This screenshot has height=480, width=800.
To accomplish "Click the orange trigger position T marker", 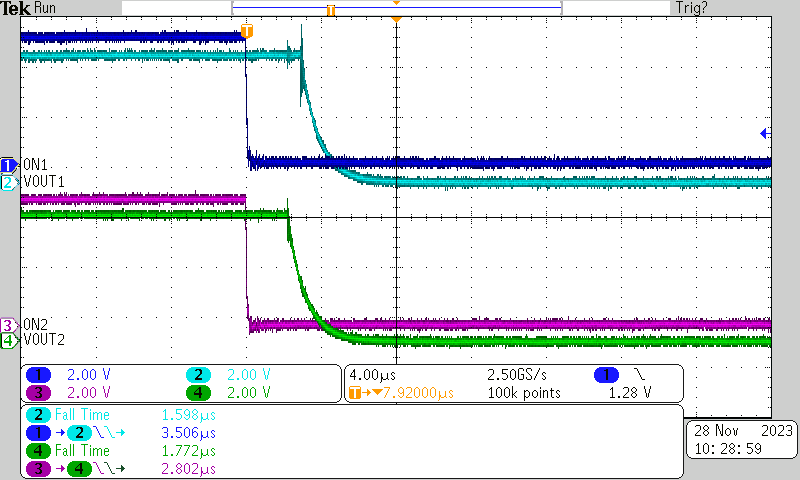I will click(x=247, y=32).
